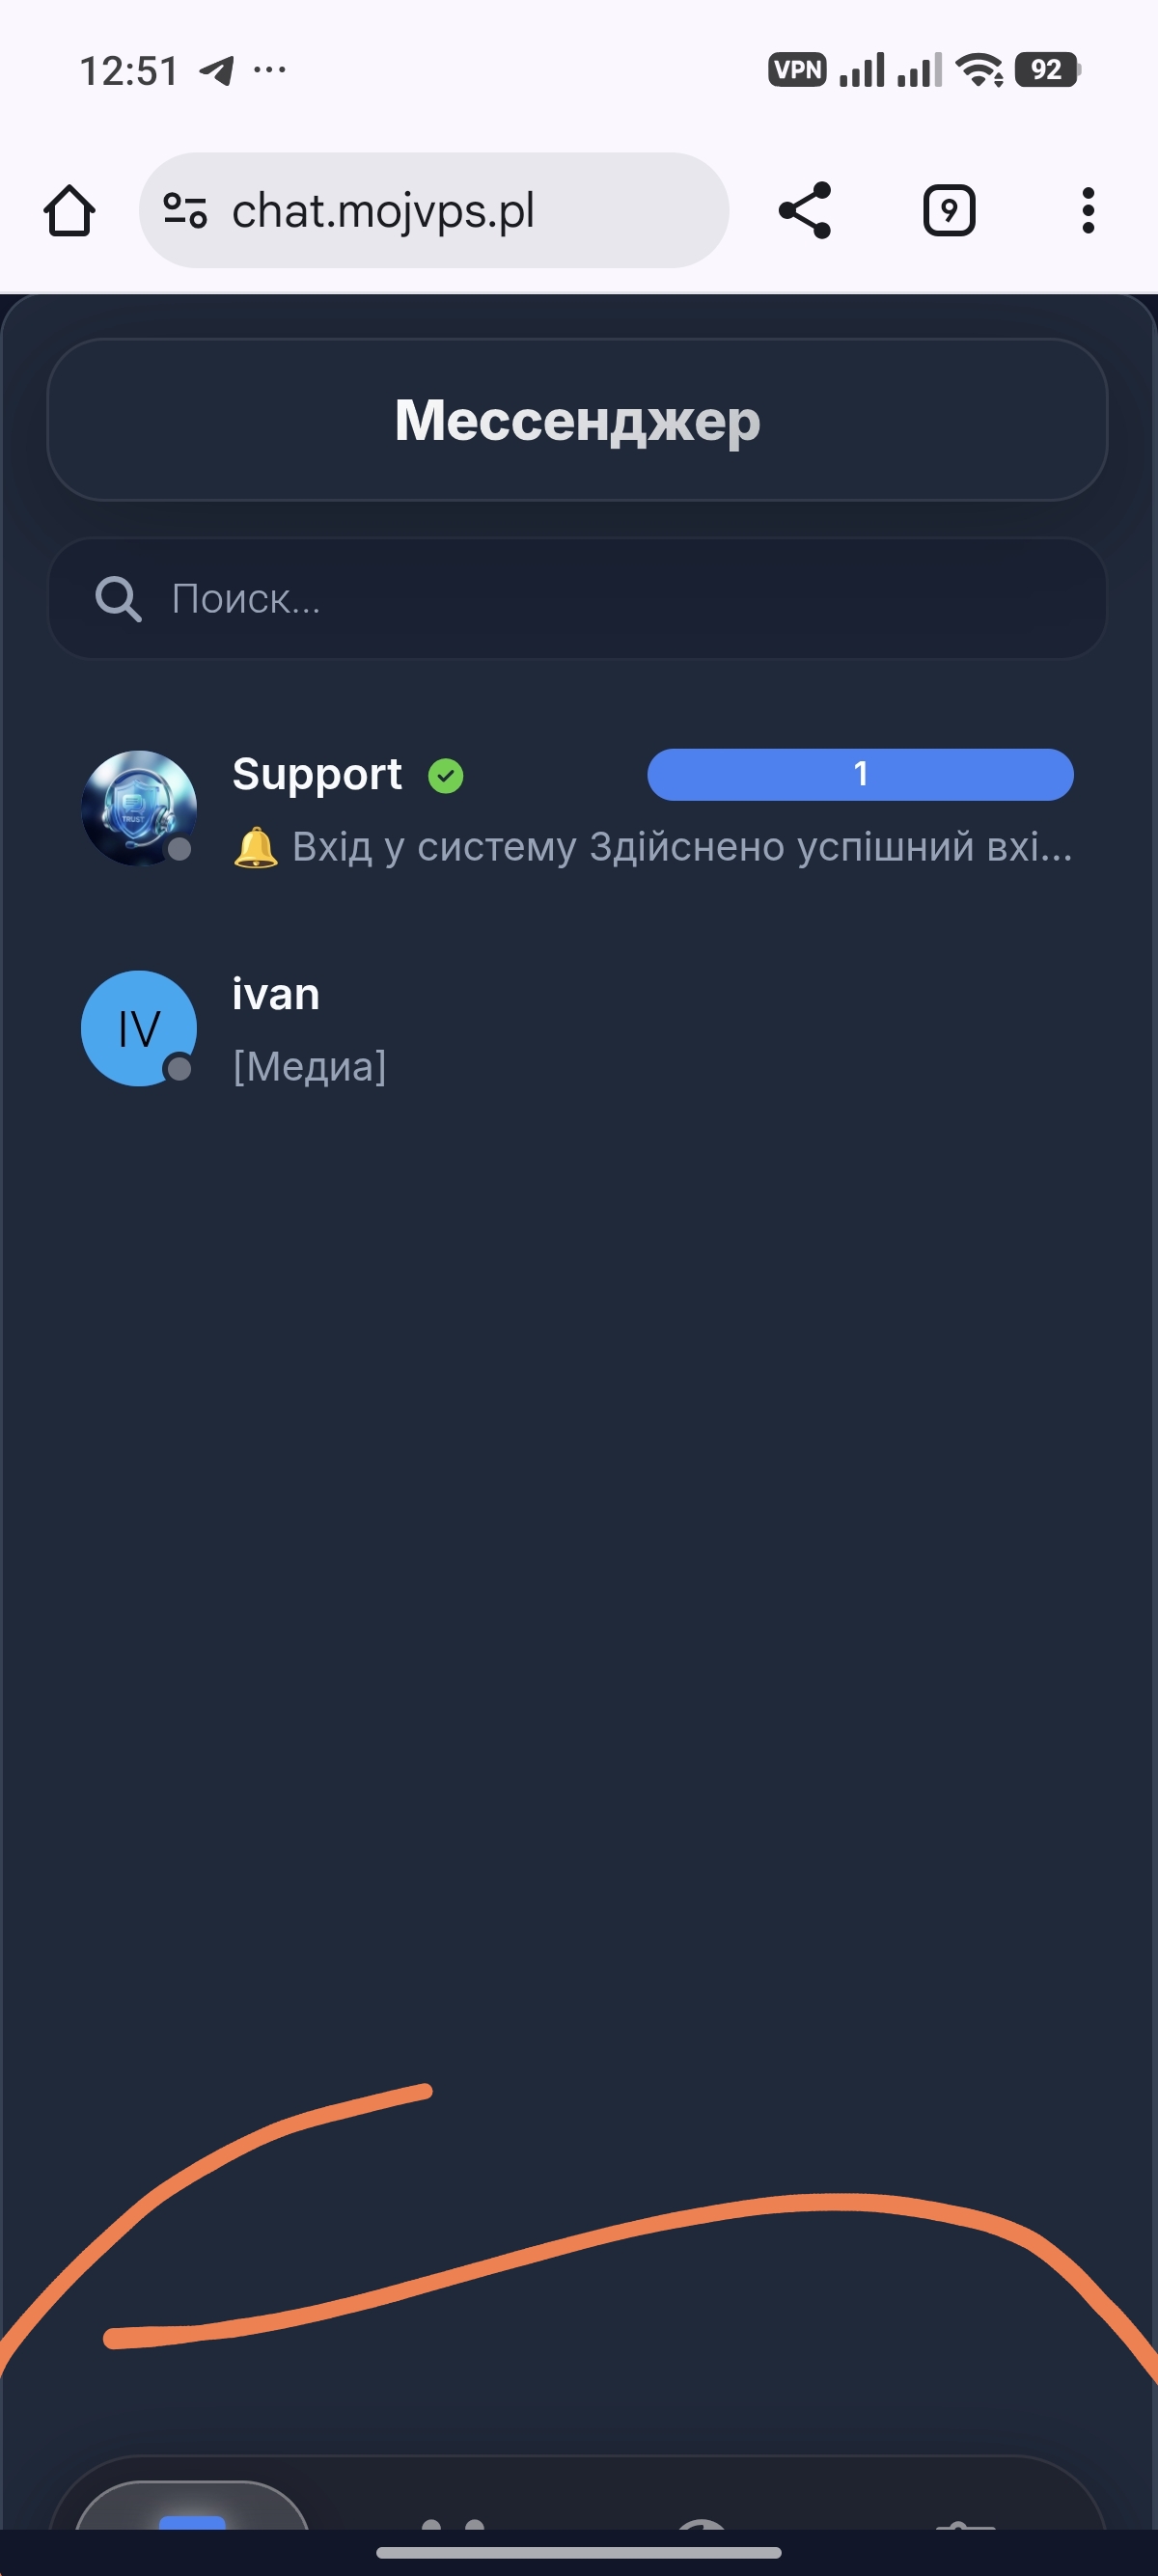Tap the browser home icon
This screenshot has height=2576, width=1158.
(x=69, y=211)
